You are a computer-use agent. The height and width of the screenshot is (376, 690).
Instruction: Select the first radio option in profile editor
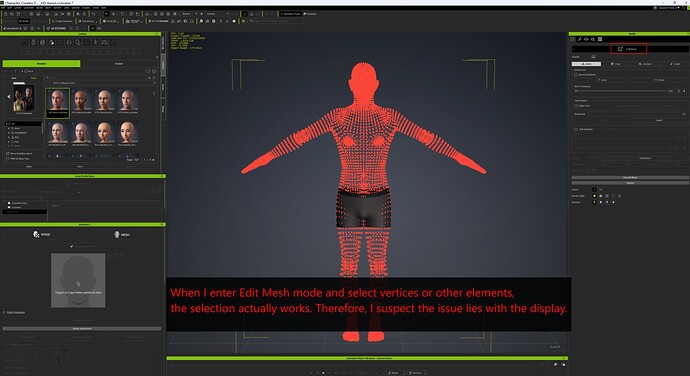click(9, 203)
